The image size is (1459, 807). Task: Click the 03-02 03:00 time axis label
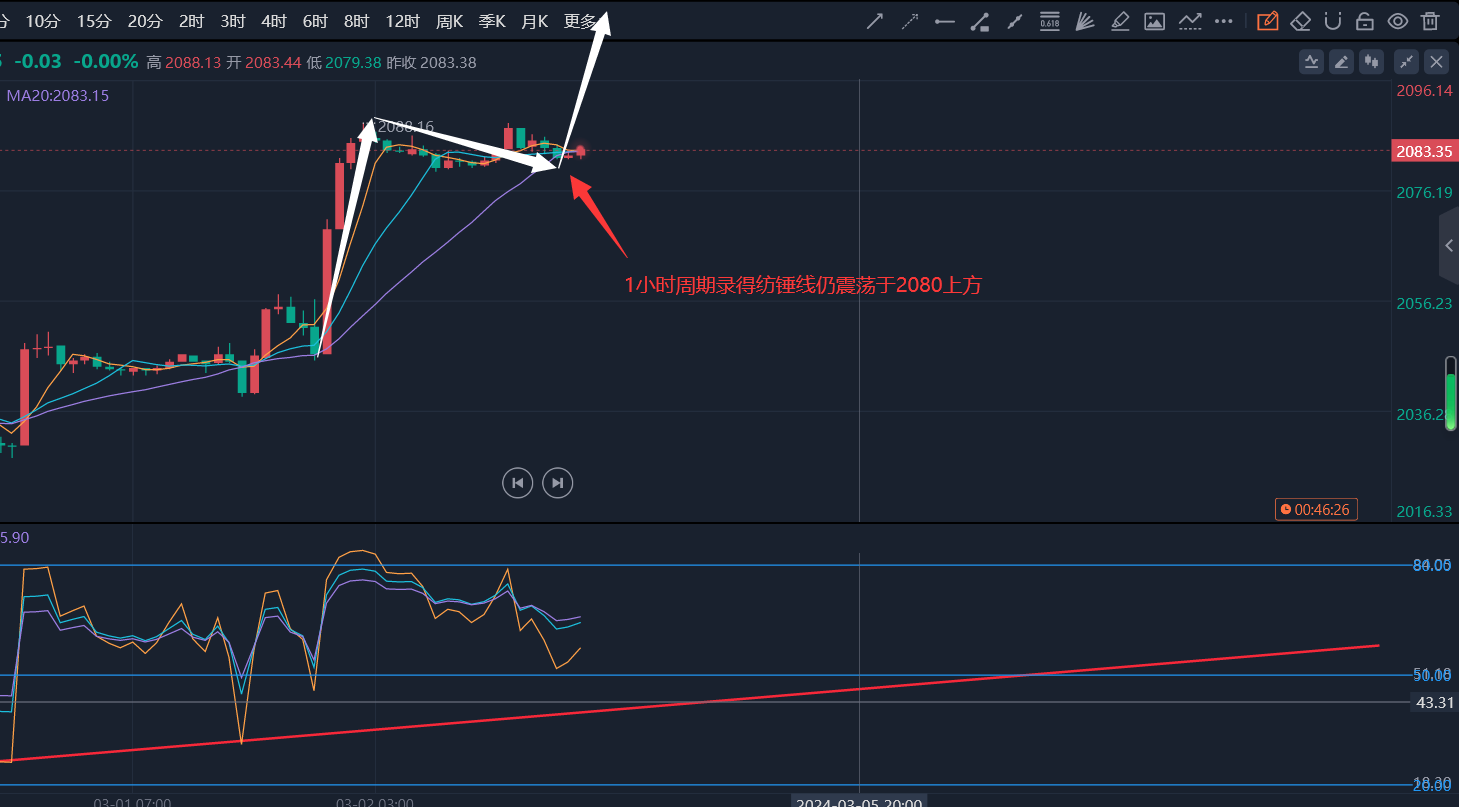click(x=375, y=801)
